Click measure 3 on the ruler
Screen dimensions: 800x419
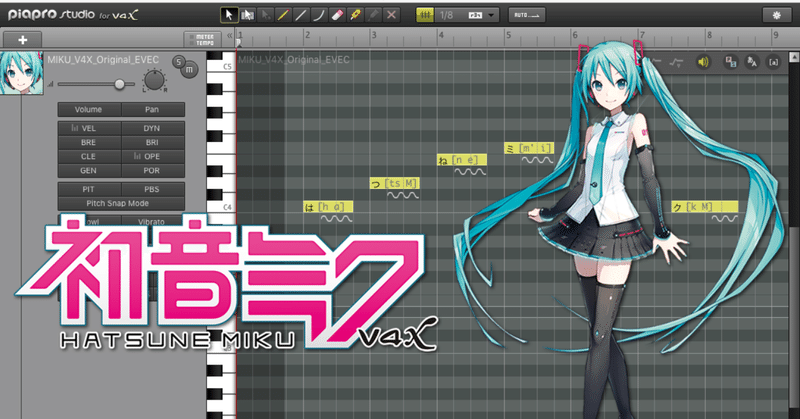pyautogui.click(x=374, y=35)
